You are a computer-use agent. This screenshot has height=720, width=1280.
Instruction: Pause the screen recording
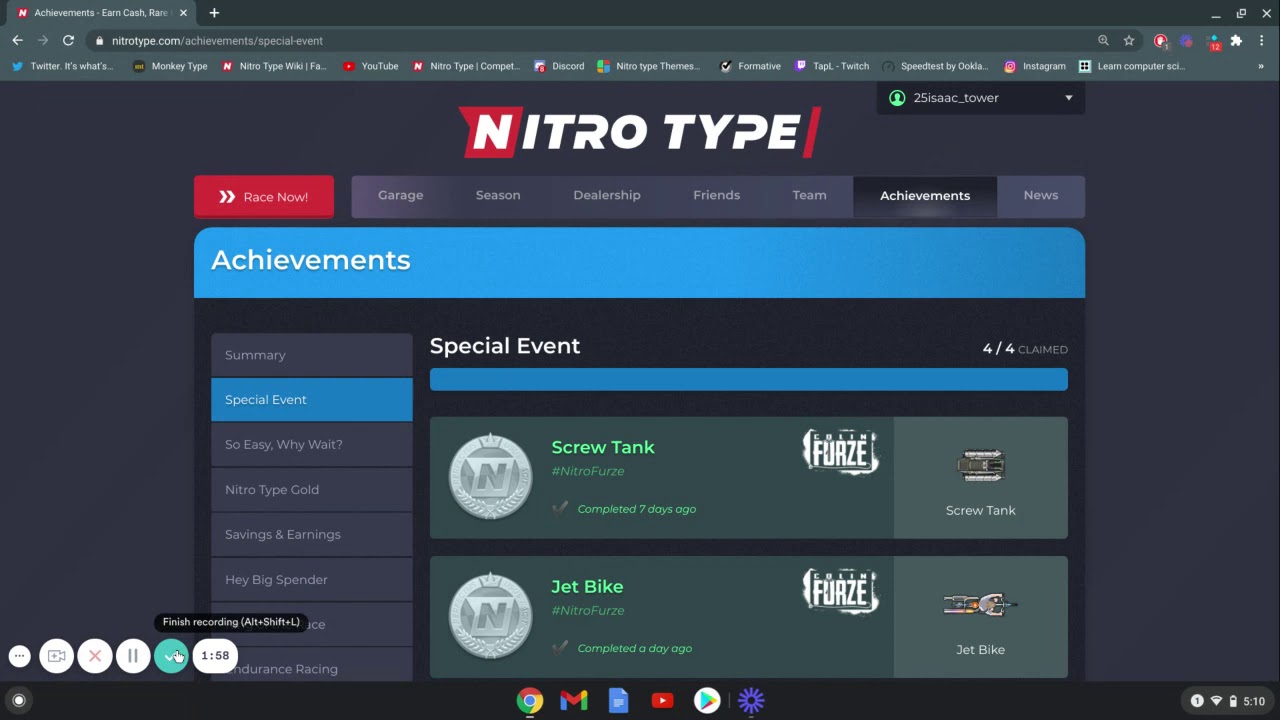pyautogui.click(x=133, y=656)
